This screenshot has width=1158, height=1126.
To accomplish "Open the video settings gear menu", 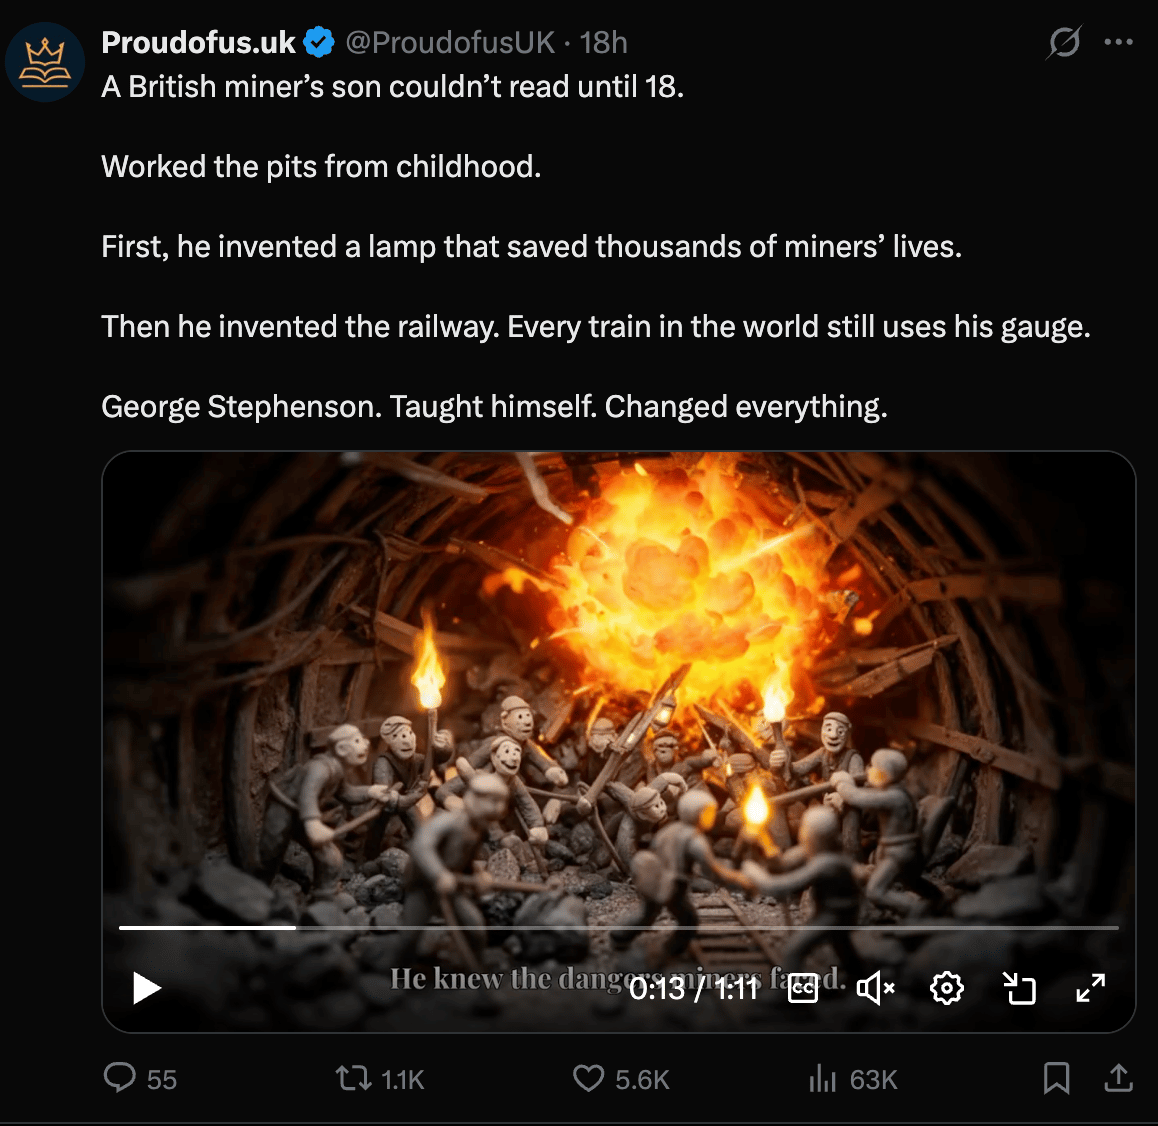I will point(946,988).
